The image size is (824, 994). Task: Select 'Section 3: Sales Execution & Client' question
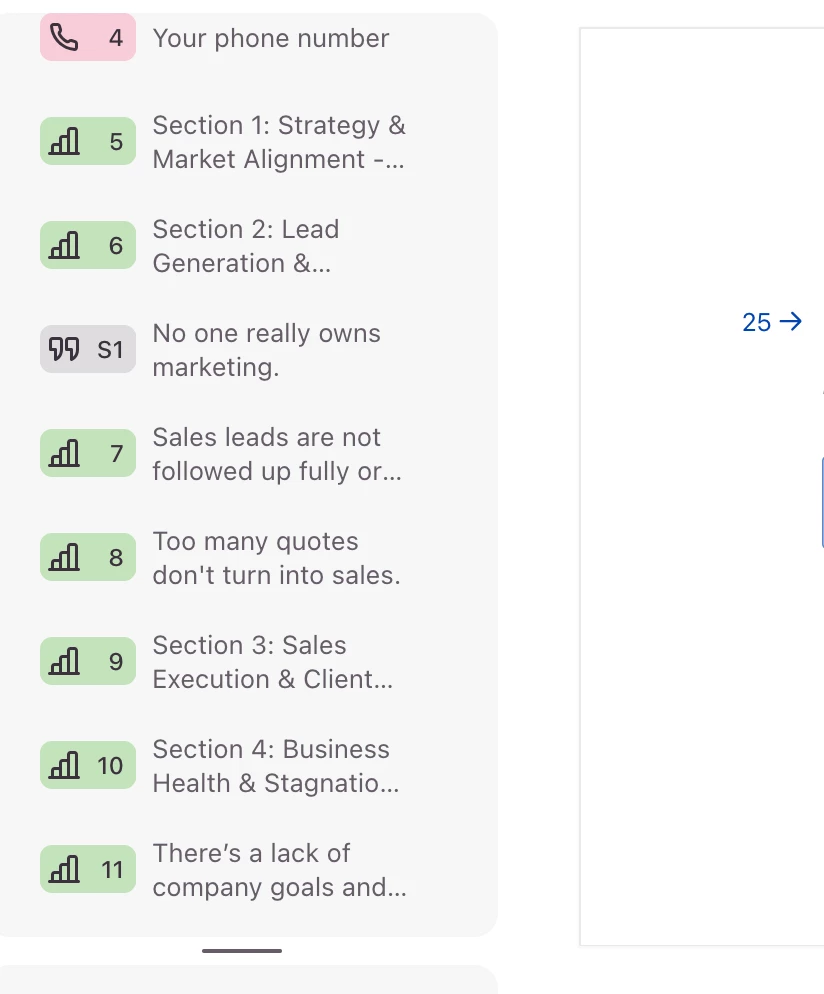click(273, 662)
